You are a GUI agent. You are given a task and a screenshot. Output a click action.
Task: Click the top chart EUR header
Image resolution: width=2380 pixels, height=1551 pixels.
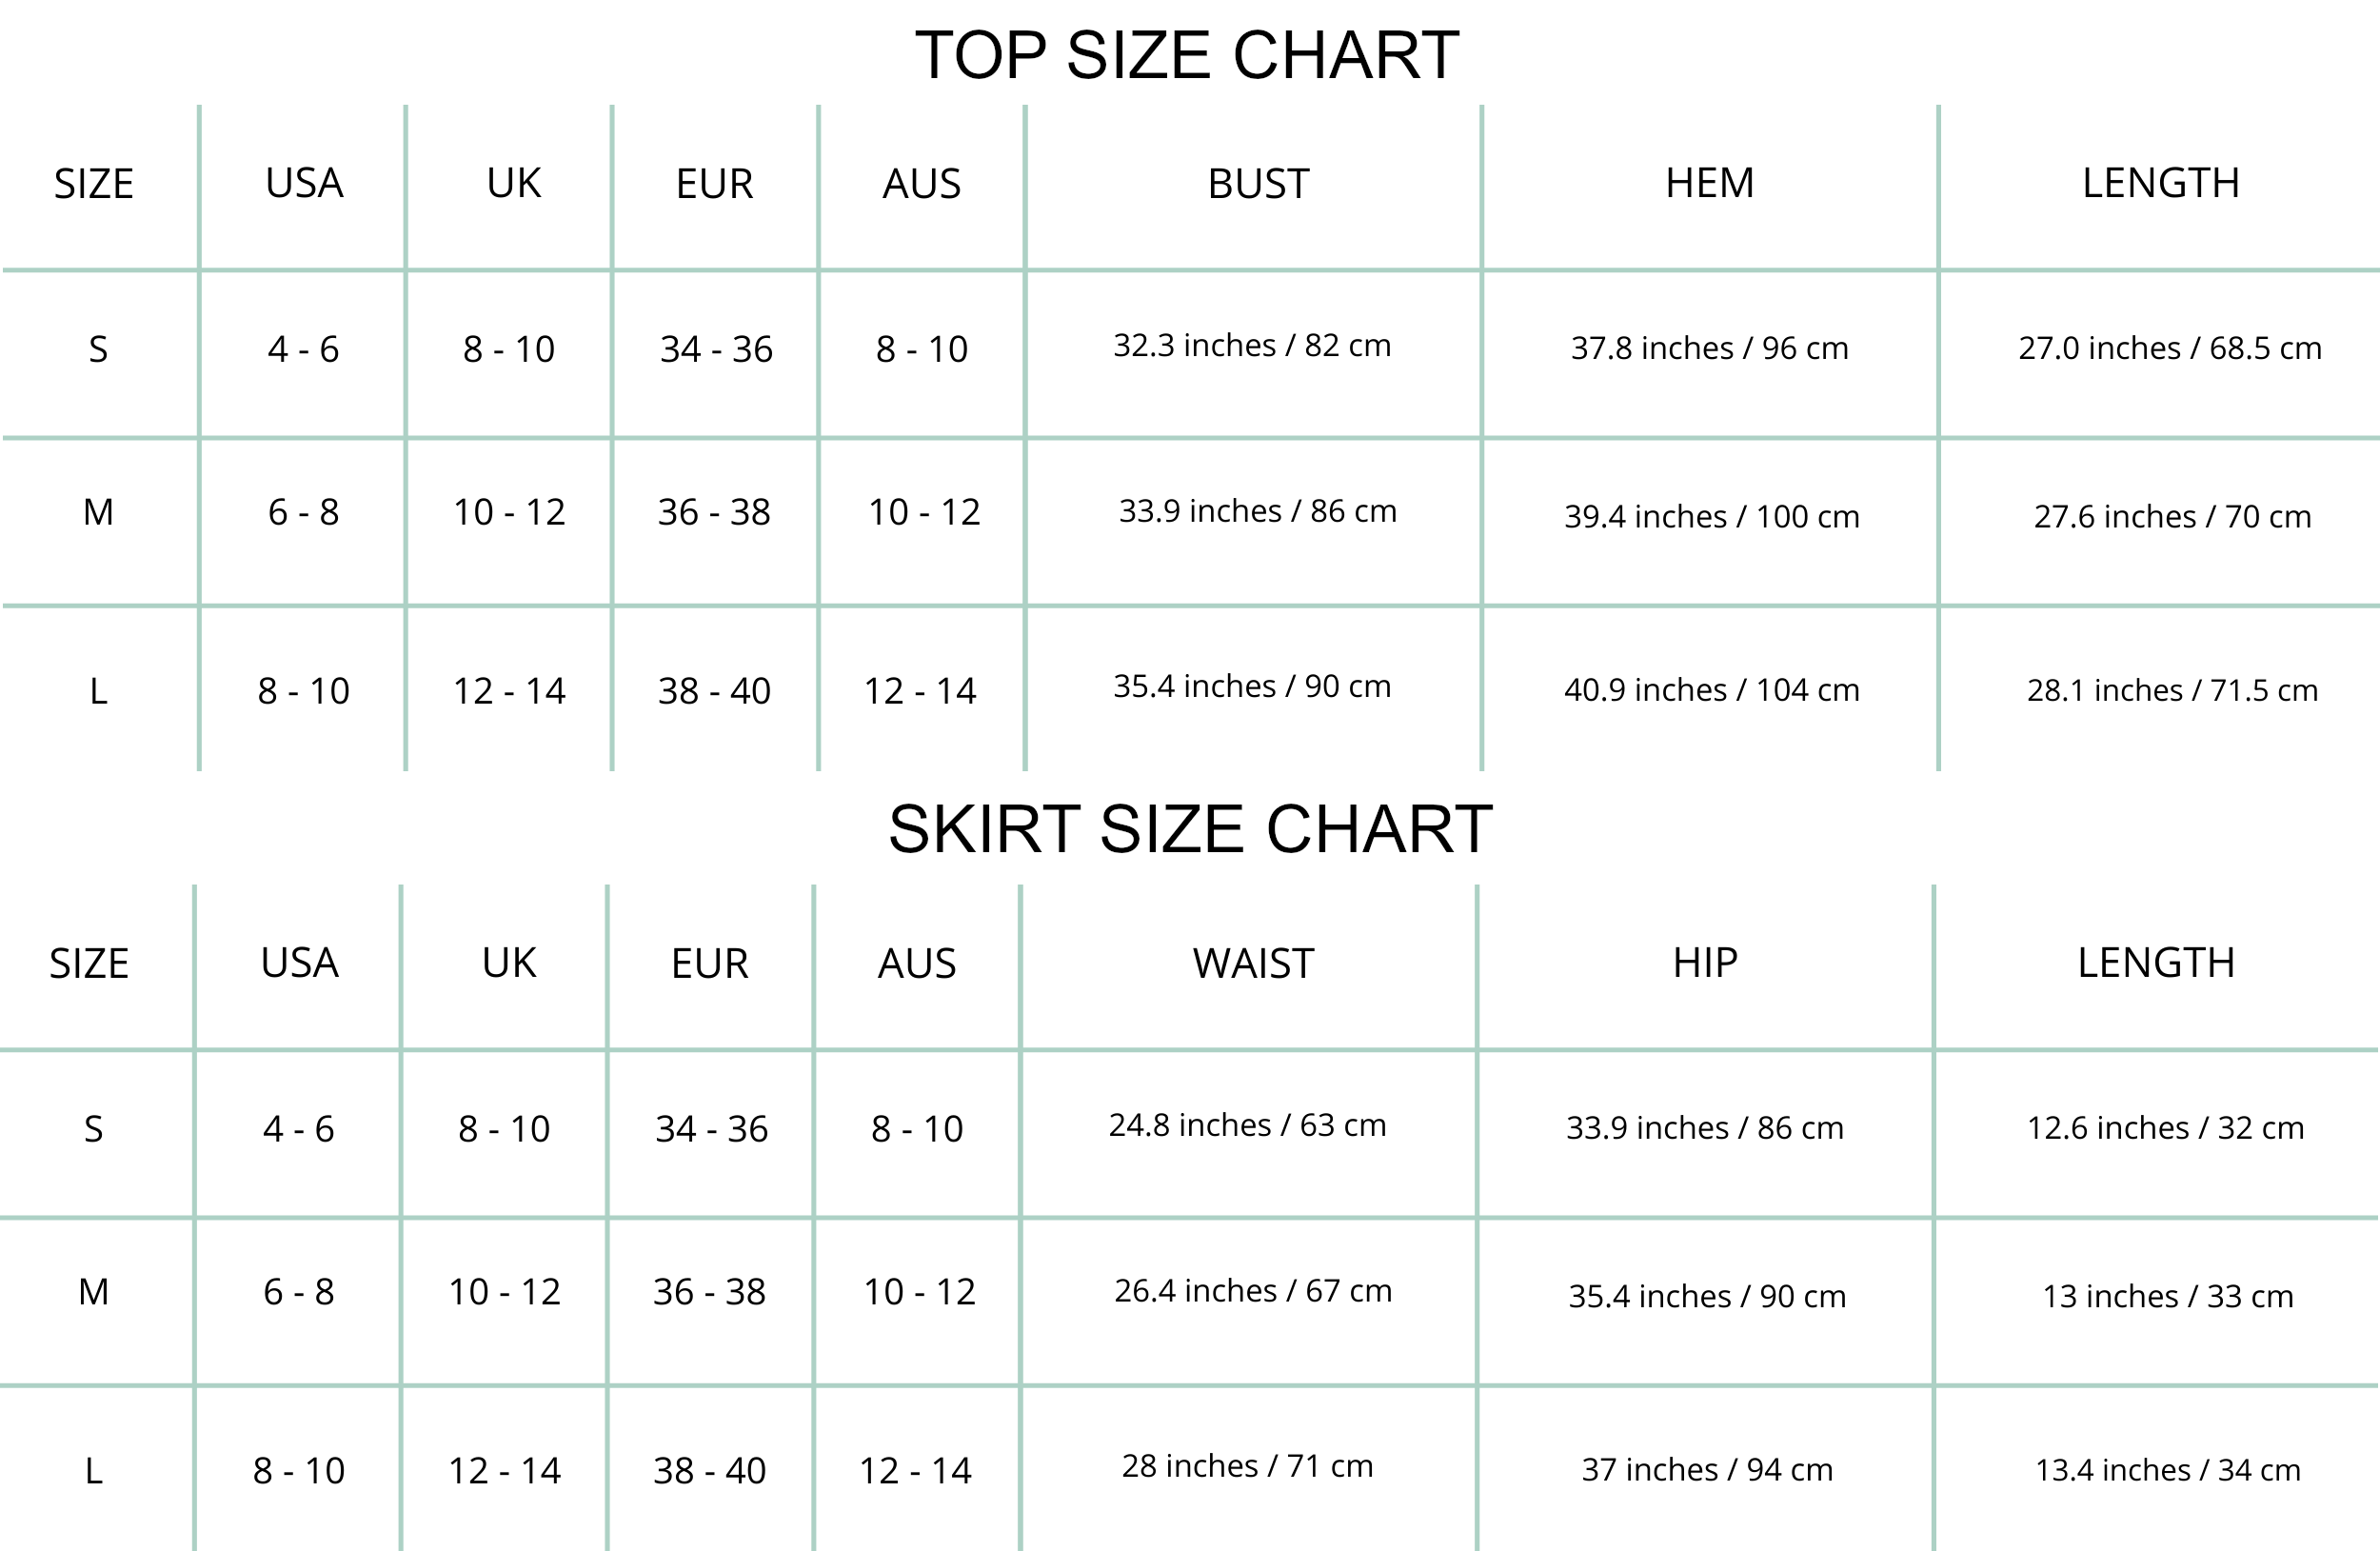[714, 184]
